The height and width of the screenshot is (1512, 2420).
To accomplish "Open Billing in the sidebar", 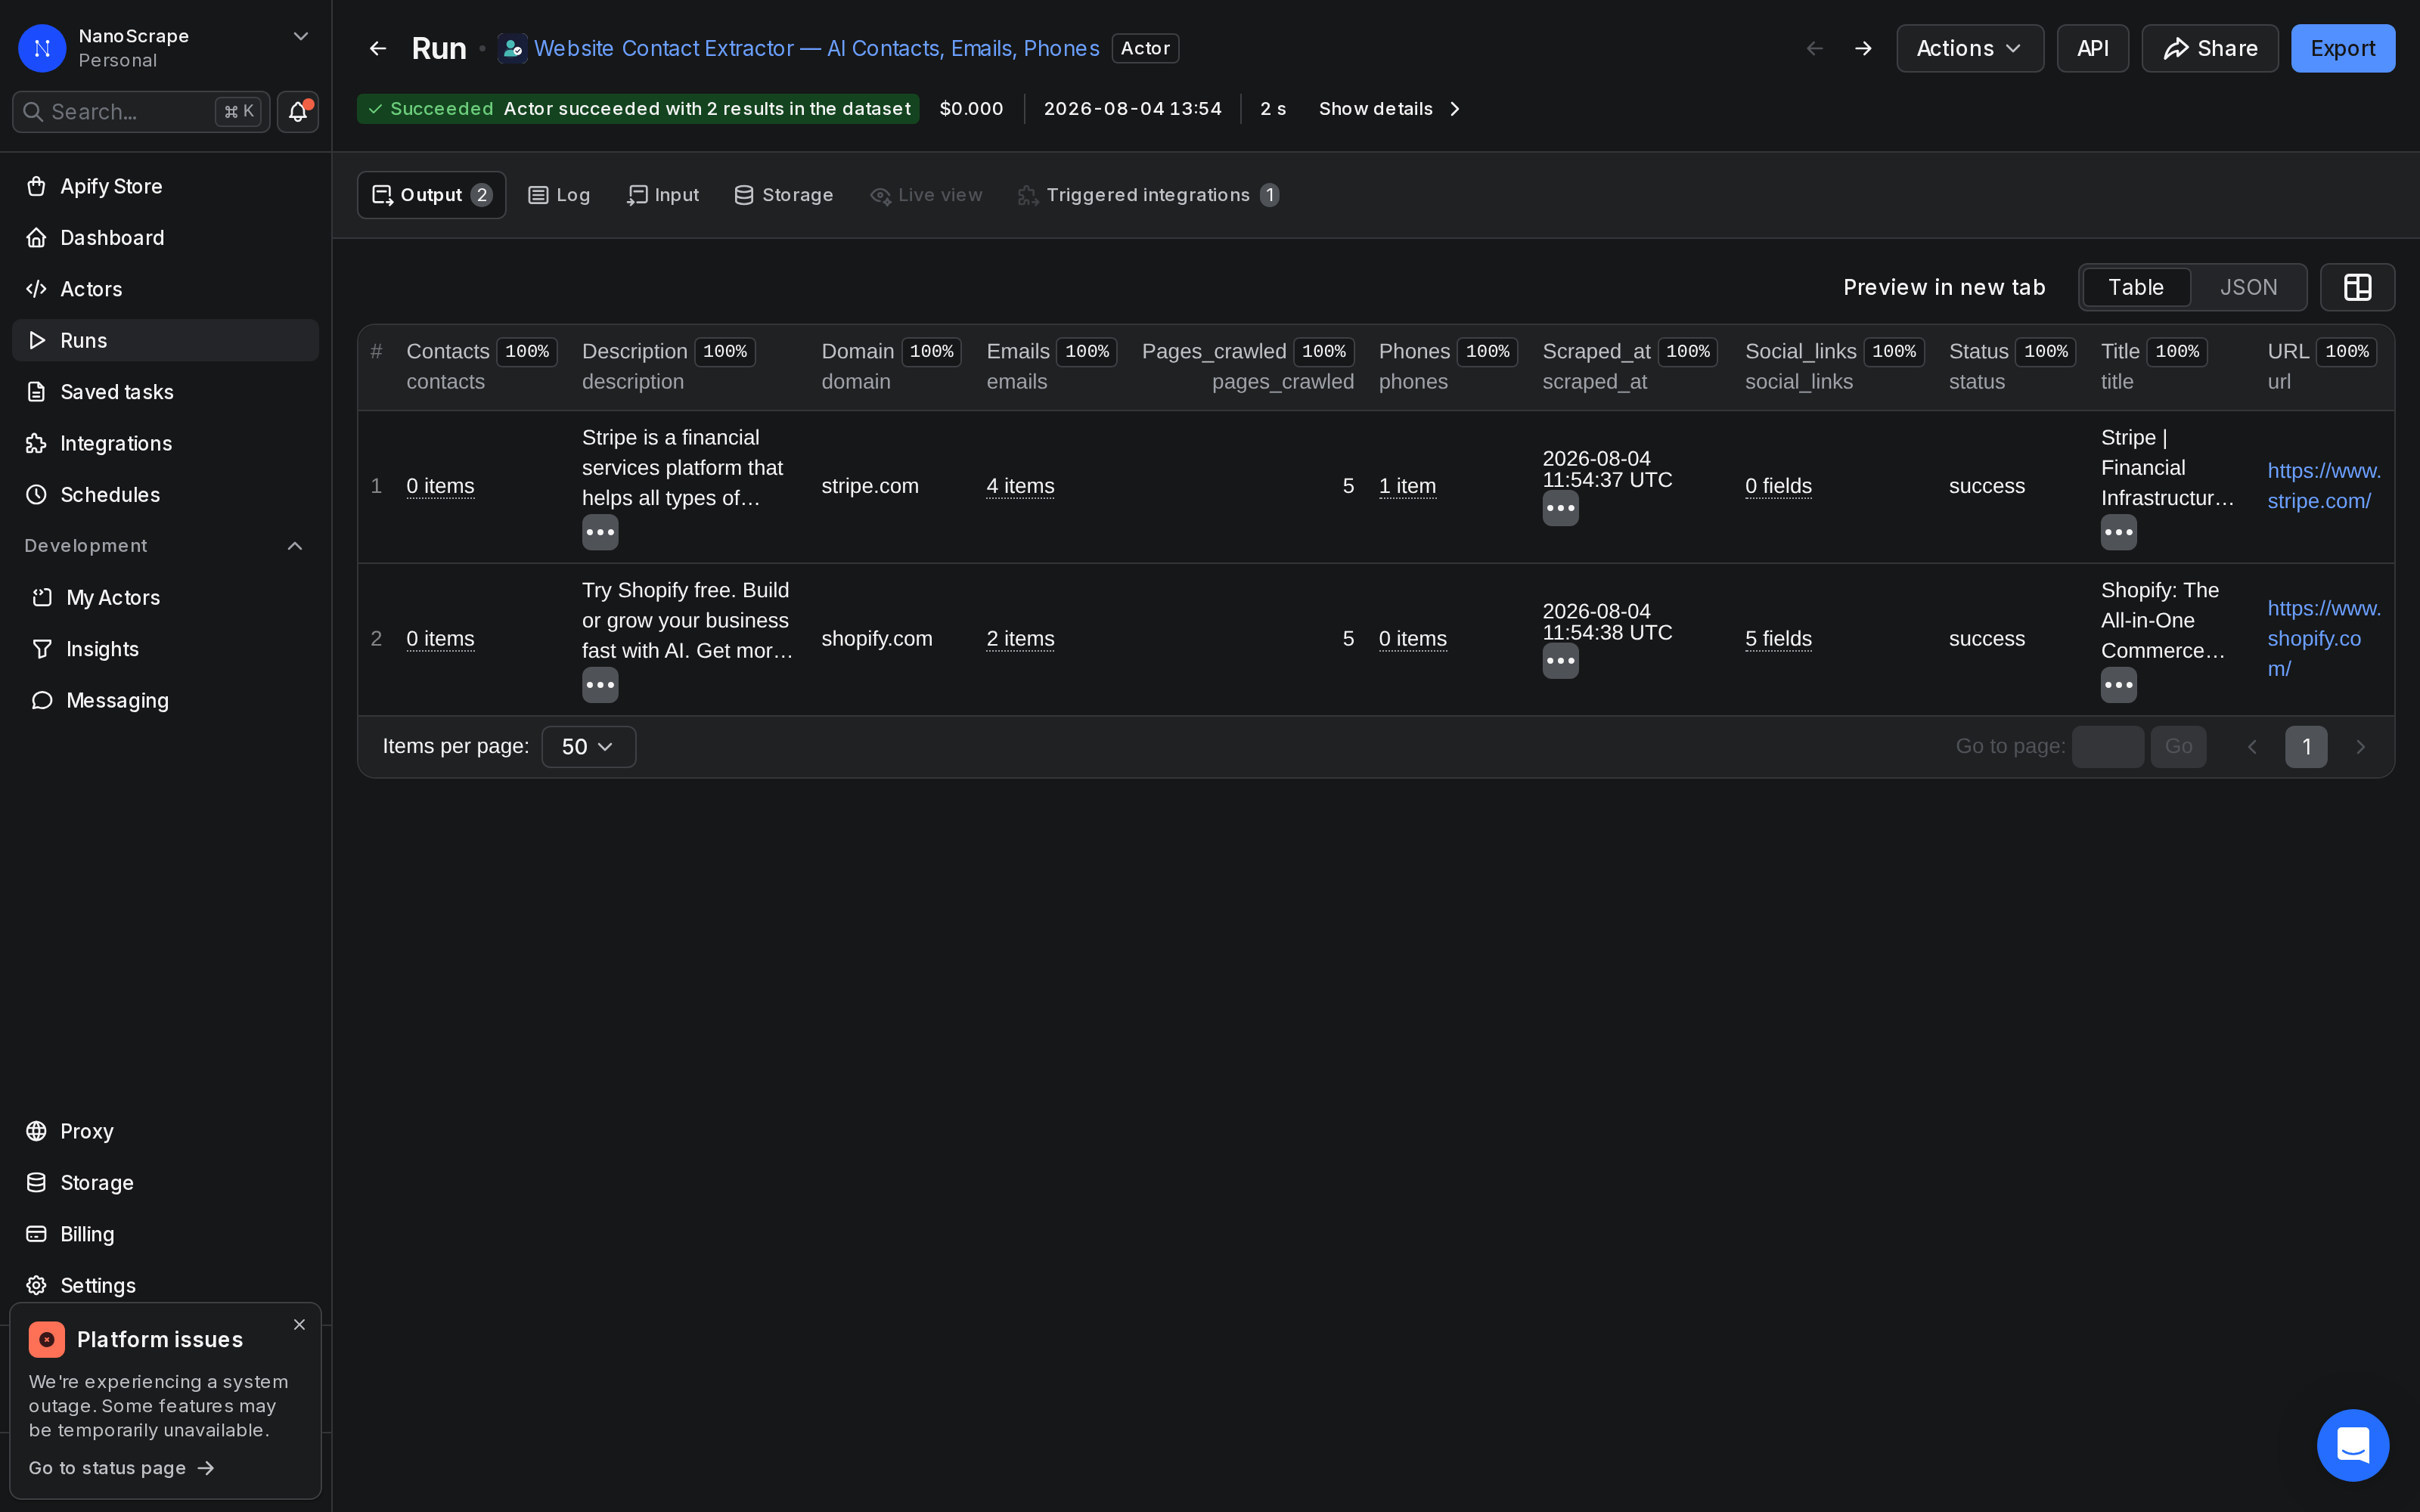I will [165, 1234].
